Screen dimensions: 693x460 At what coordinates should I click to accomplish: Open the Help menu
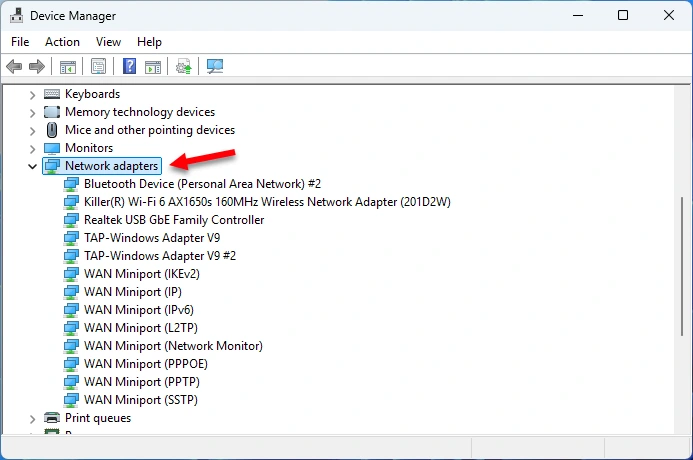tap(149, 42)
